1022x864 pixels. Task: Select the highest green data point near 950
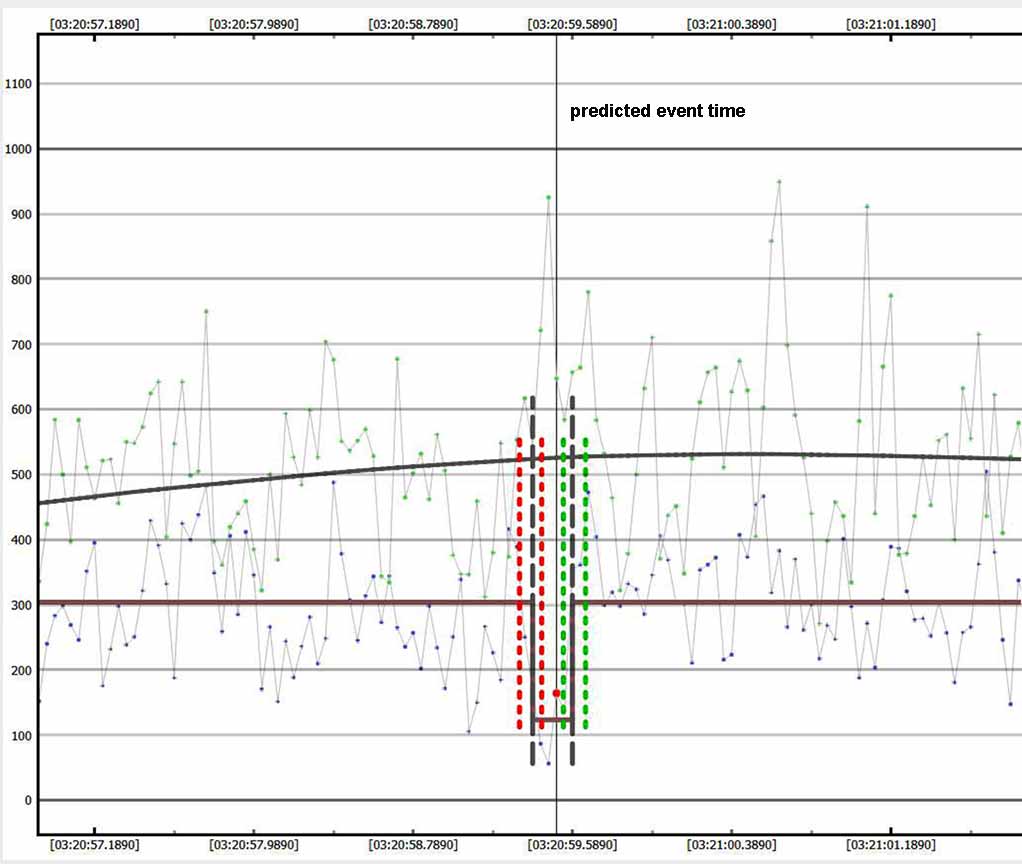coord(779,182)
